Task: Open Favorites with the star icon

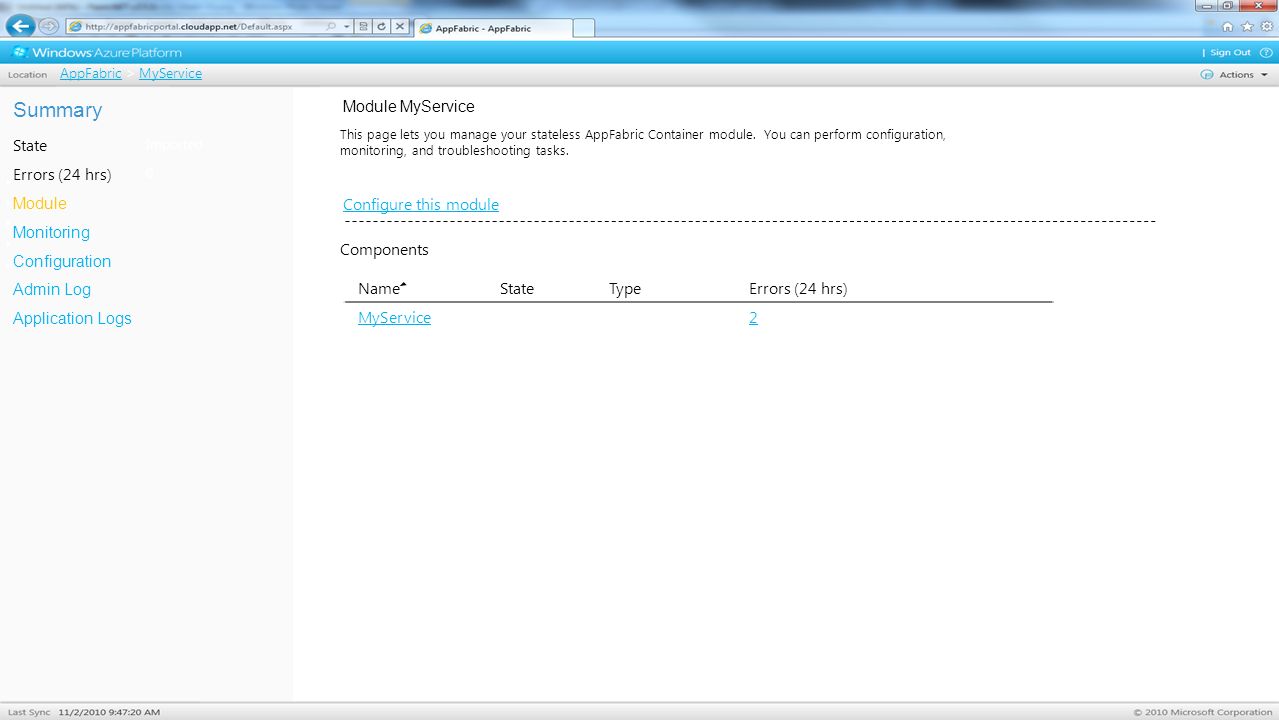Action: pos(1247,27)
